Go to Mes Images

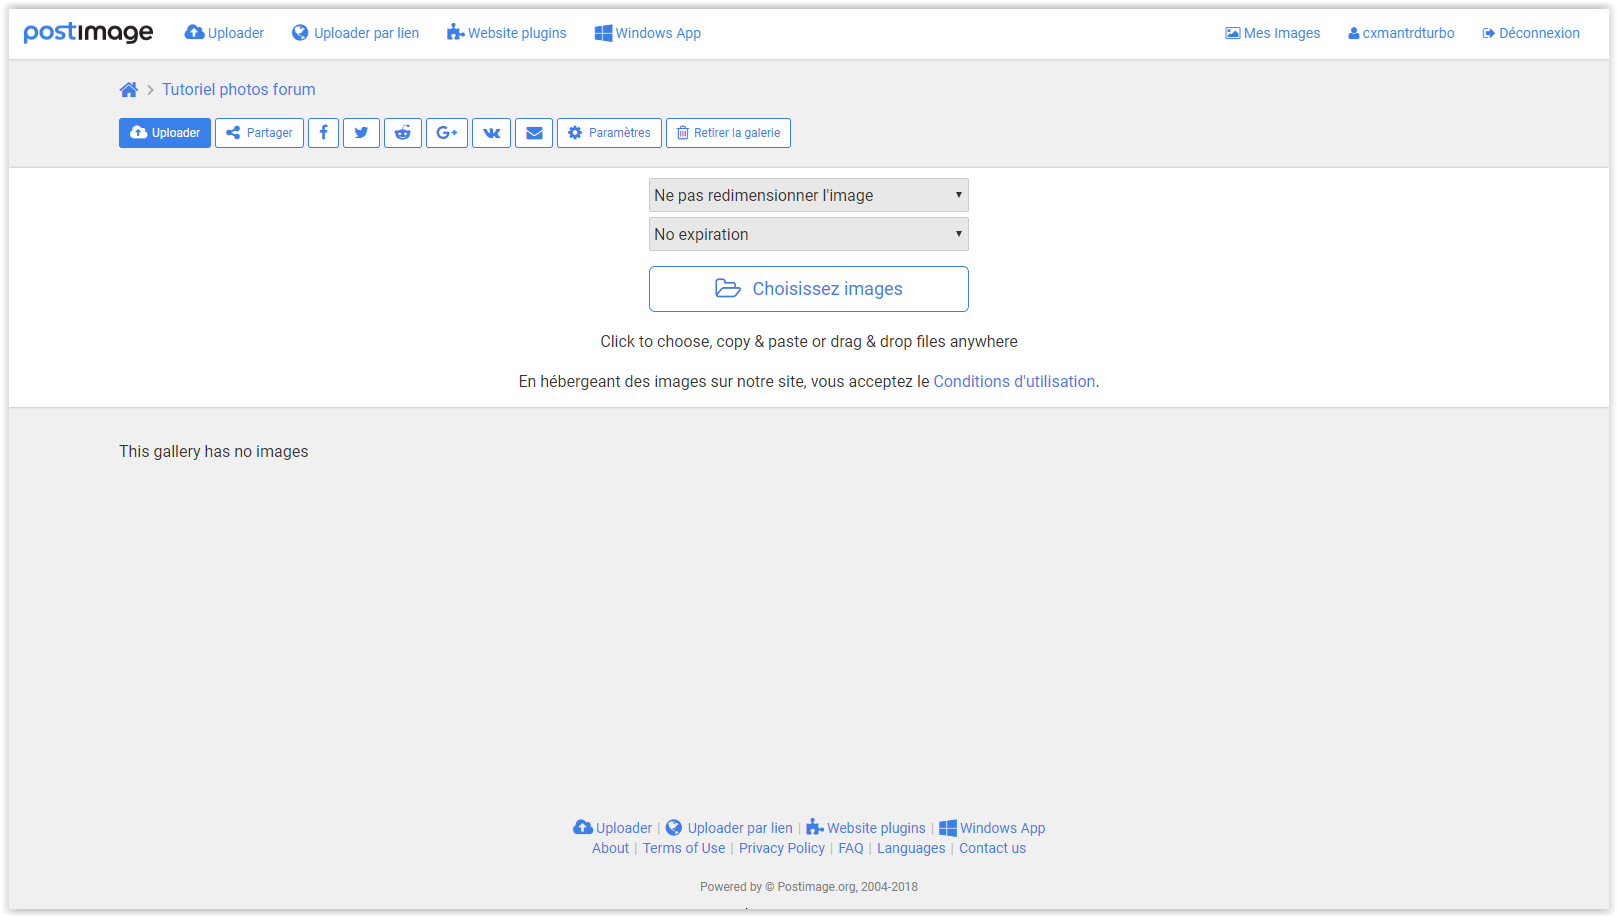pyautogui.click(x=1272, y=33)
